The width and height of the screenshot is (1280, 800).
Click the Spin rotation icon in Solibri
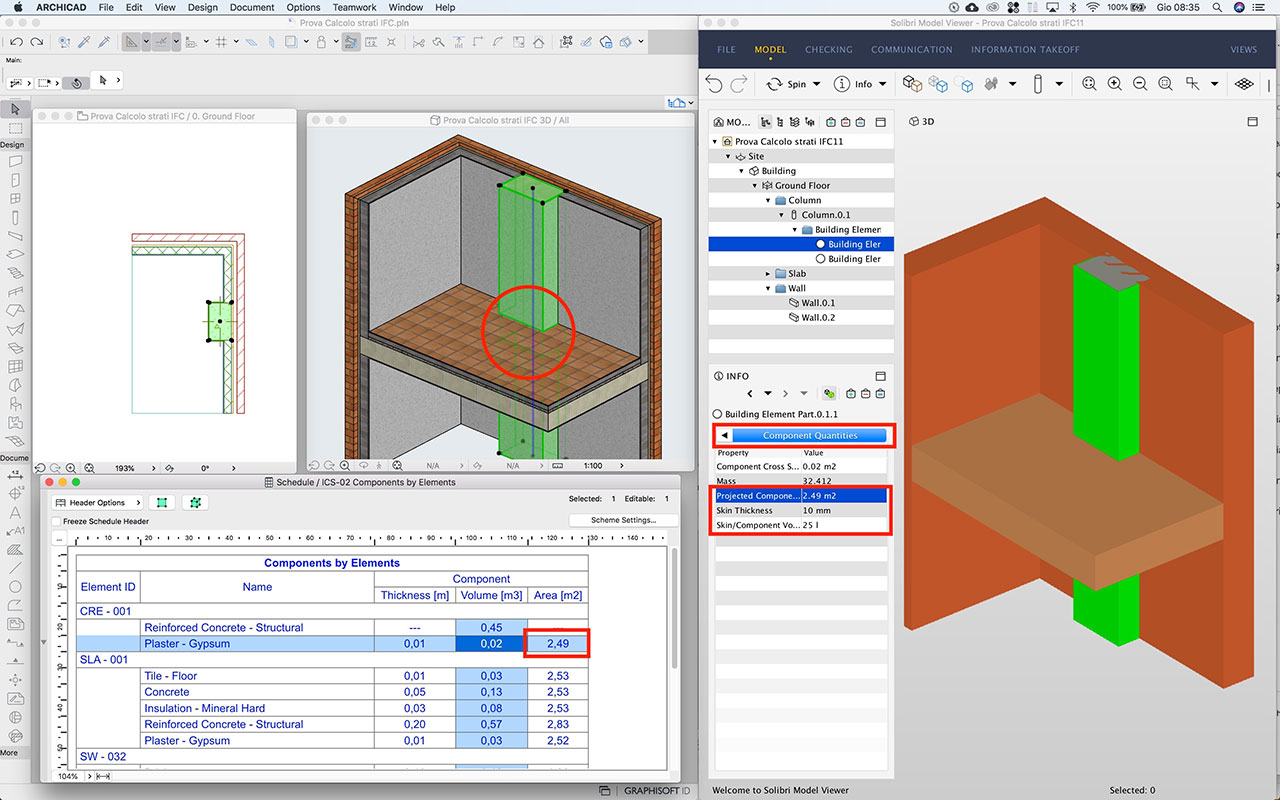(x=775, y=84)
